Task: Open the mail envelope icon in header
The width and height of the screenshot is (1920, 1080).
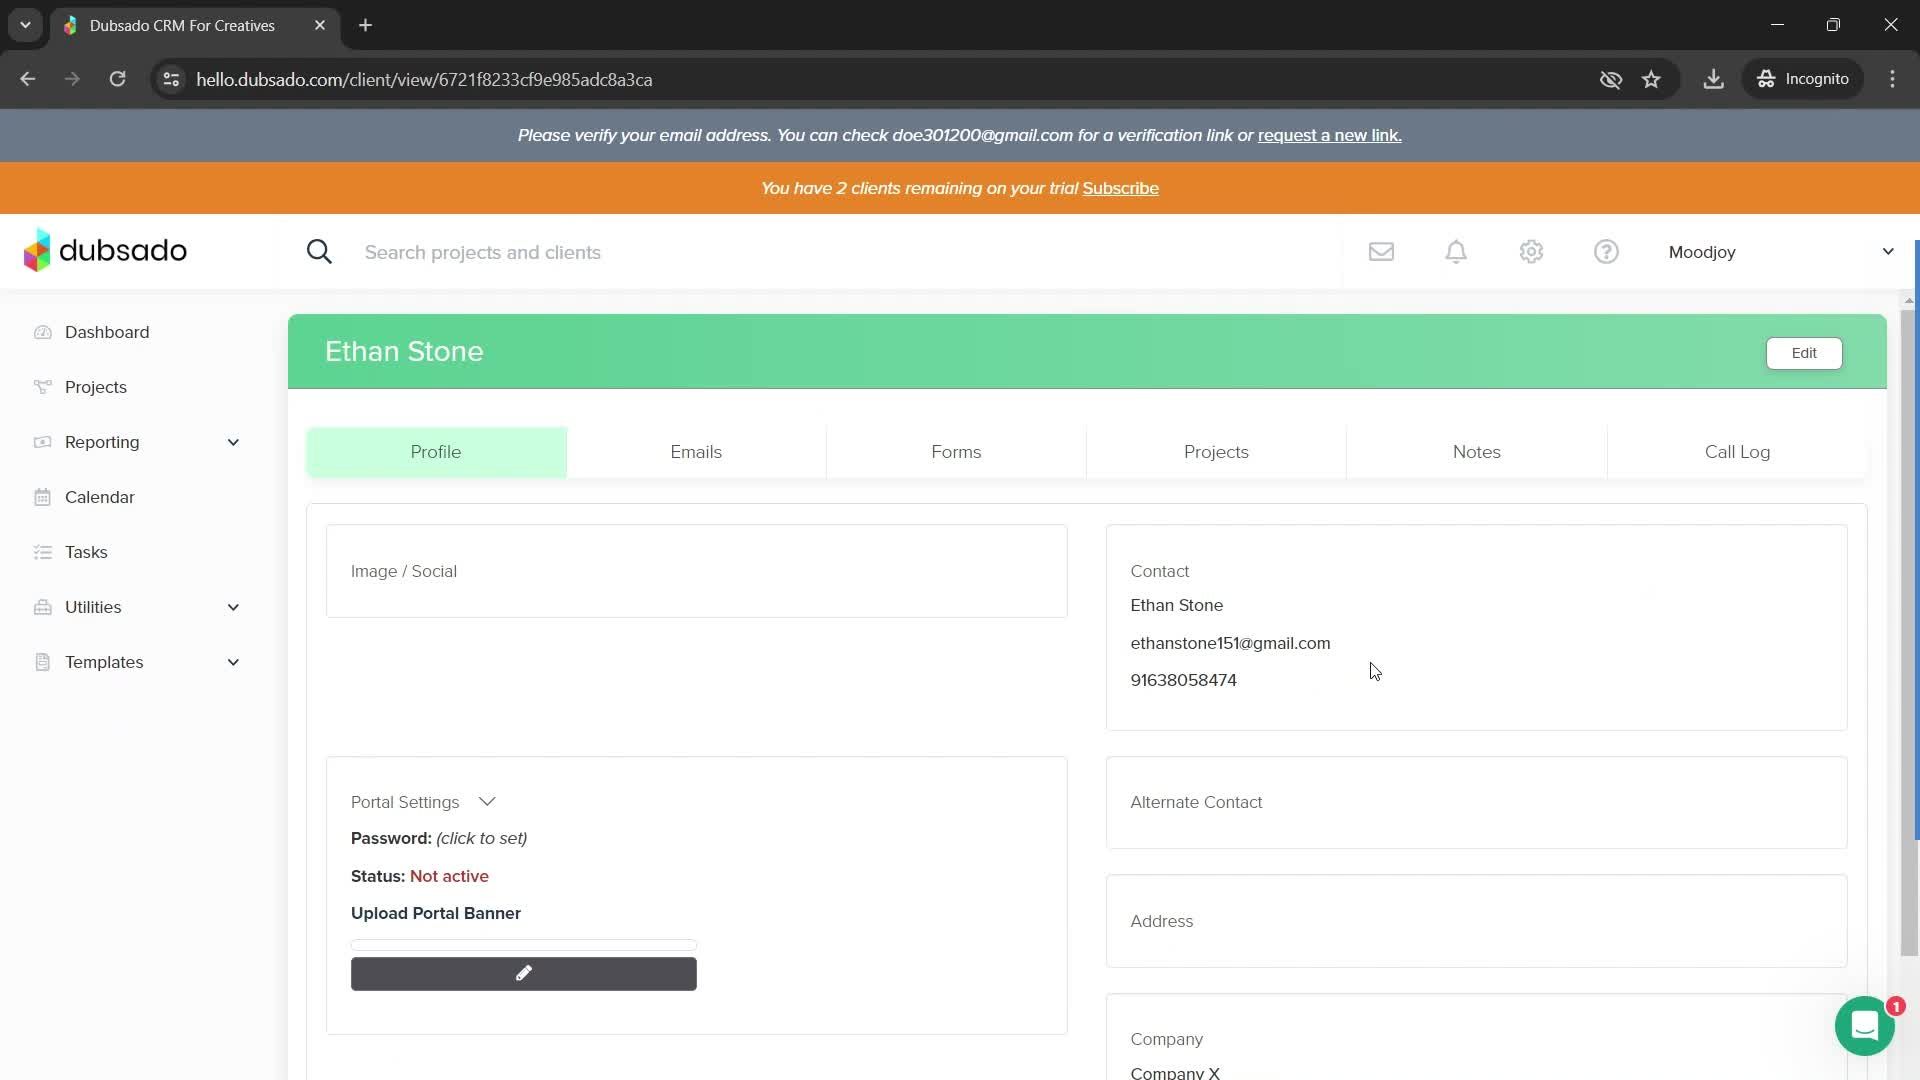Action: pyautogui.click(x=1381, y=252)
